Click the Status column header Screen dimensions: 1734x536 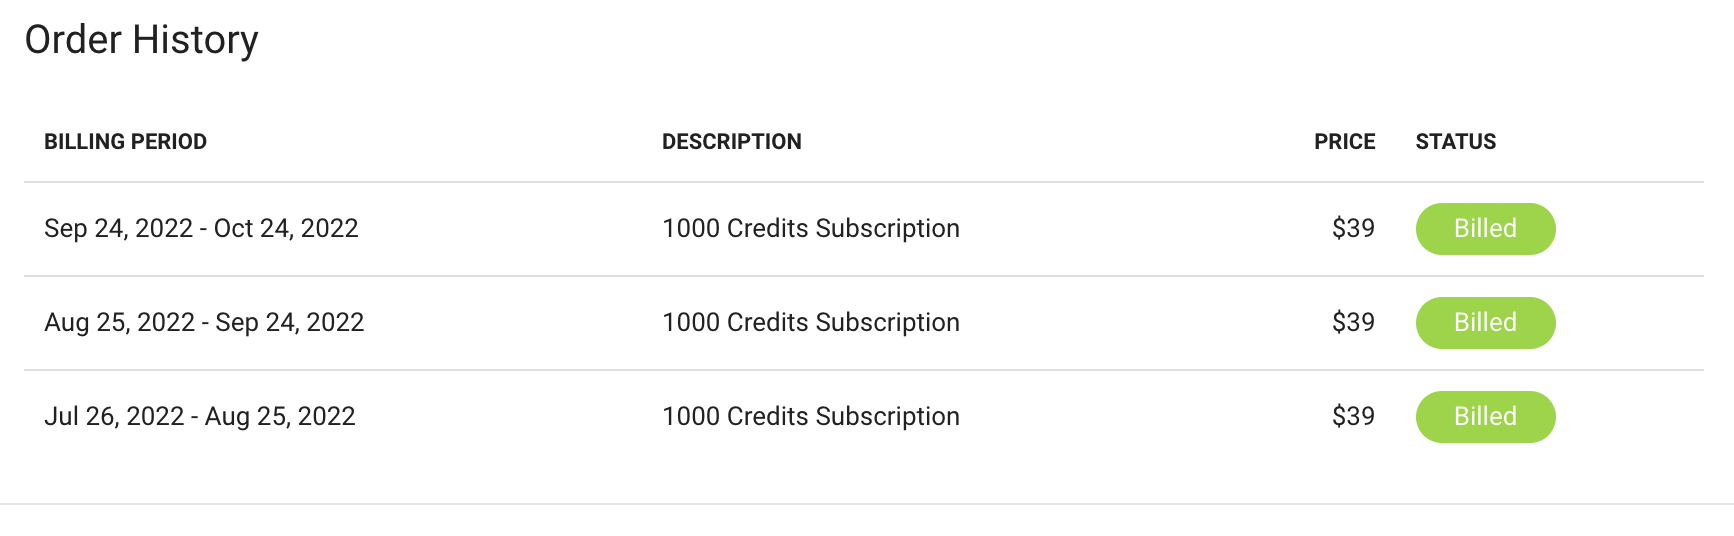[x=1455, y=142]
